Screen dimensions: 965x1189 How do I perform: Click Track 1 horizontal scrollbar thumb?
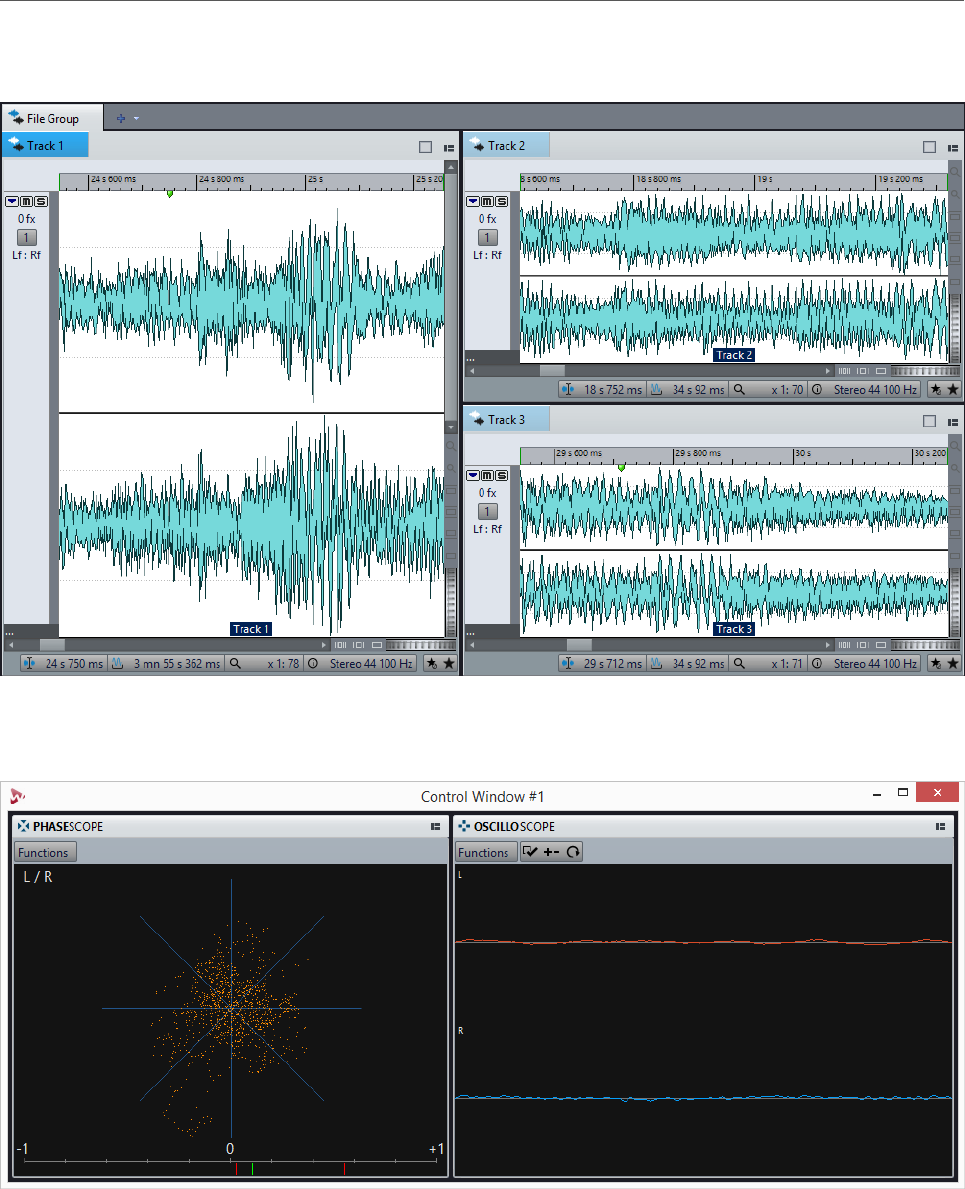click(52, 645)
